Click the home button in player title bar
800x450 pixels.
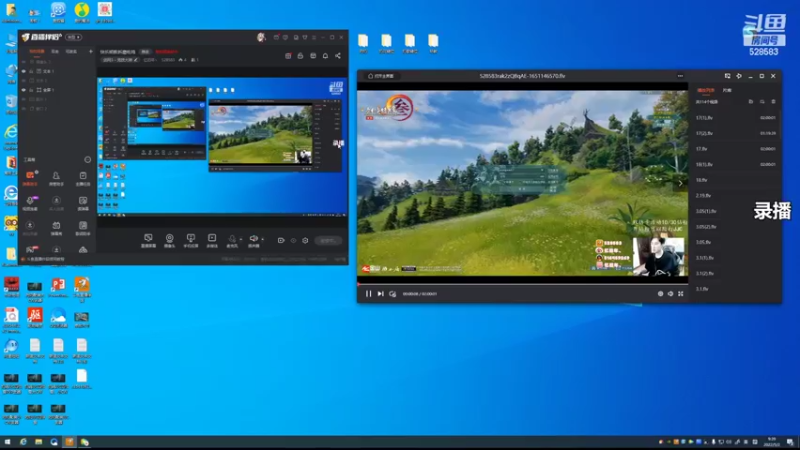[381, 76]
